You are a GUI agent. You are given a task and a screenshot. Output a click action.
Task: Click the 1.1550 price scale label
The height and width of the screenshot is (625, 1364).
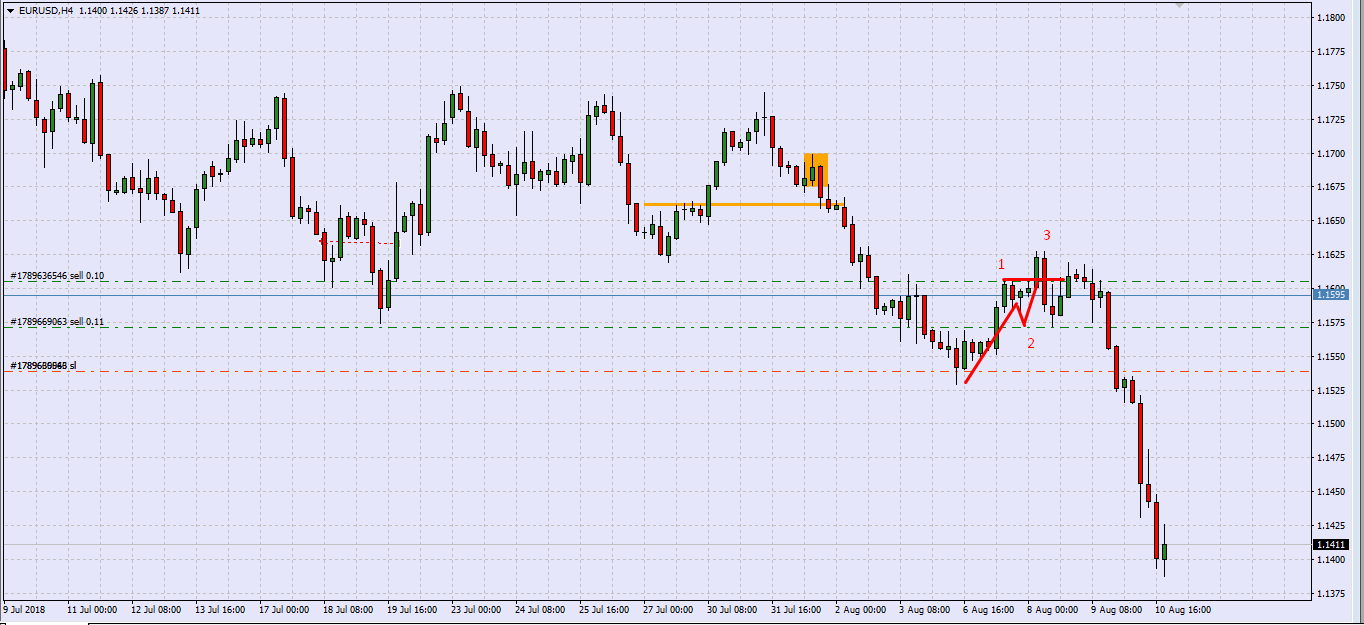(x=1331, y=356)
